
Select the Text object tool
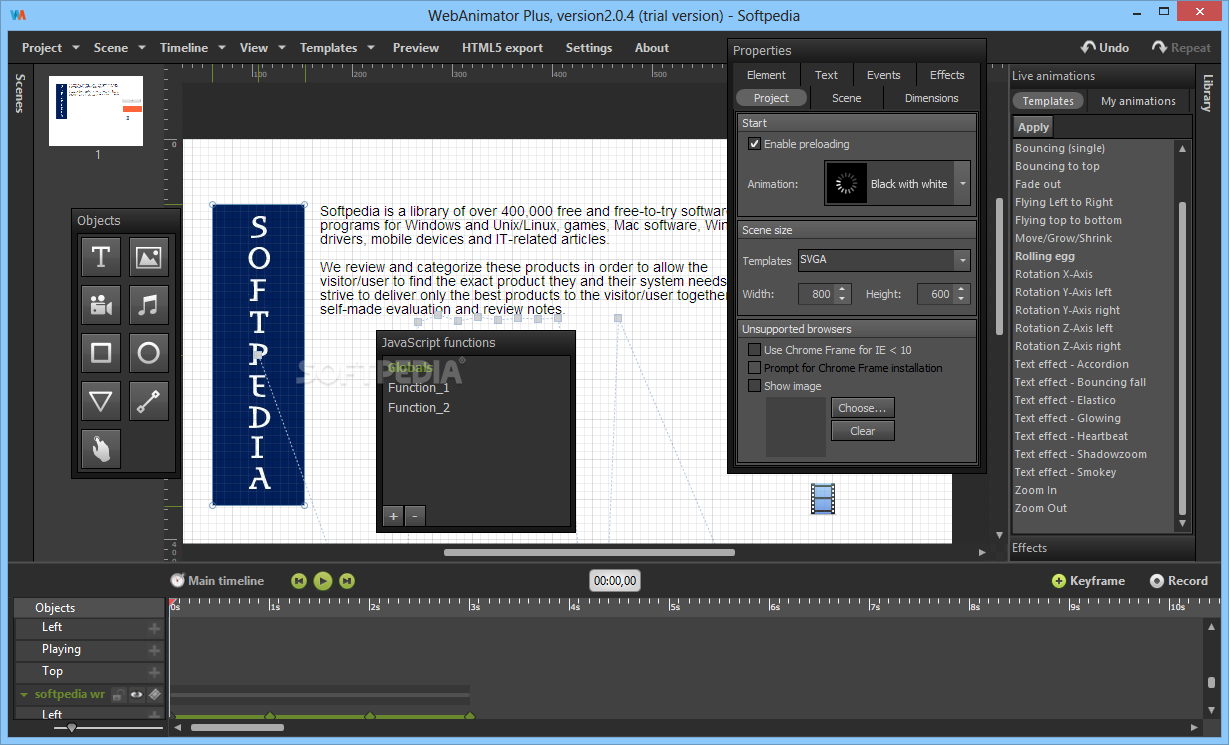pyautogui.click(x=100, y=257)
